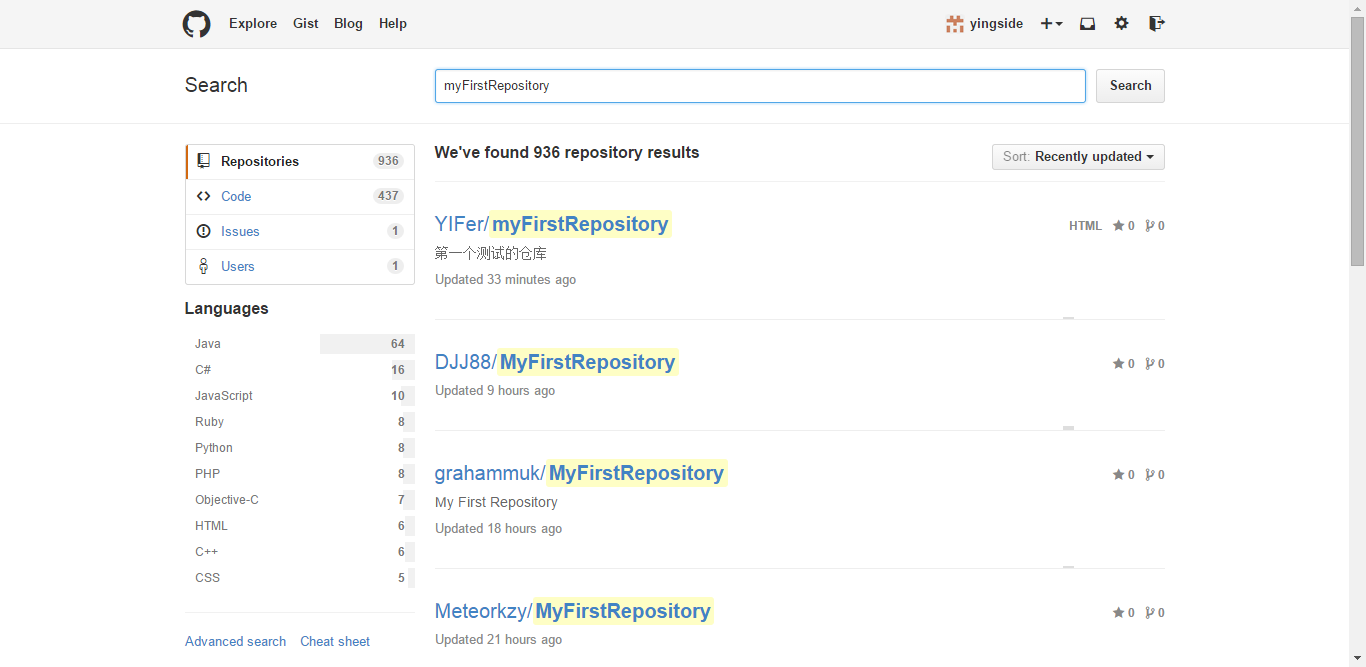
Task: Click the Code brackets icon
Action: point(204,196)
